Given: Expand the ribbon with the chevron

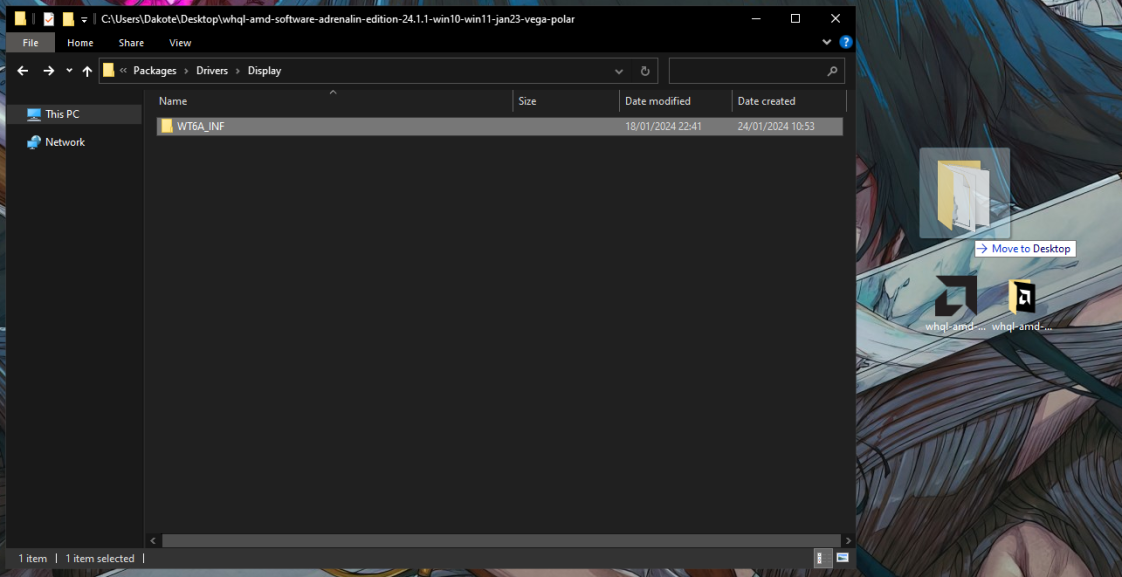Looking at the screenshot, I should 827,43.
